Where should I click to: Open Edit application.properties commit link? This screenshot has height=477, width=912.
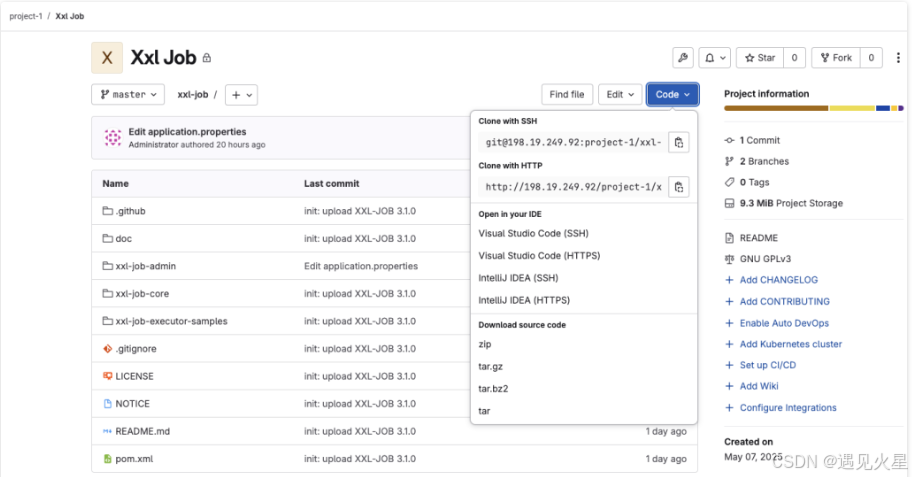pyautogui.click(x=187, y=131)
